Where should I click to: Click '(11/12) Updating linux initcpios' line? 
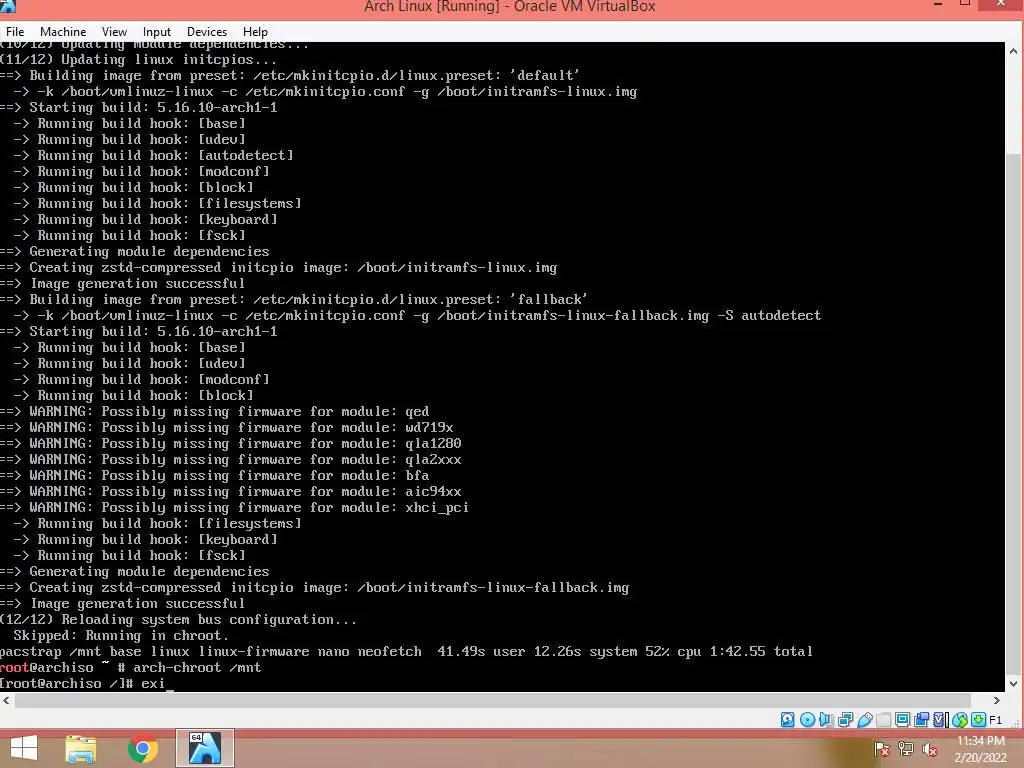pyautogui.click(x=138, y=59)
